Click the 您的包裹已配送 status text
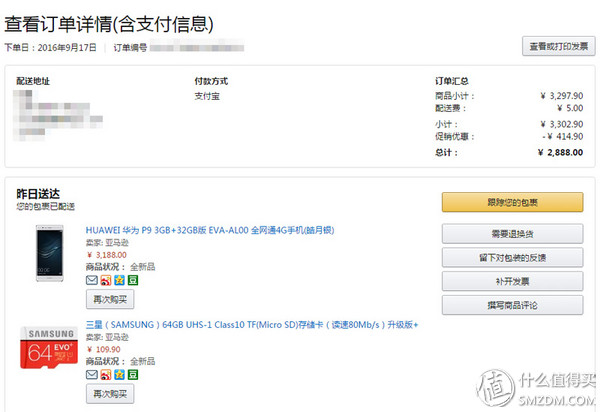600x412 pixels. [46, 207]
